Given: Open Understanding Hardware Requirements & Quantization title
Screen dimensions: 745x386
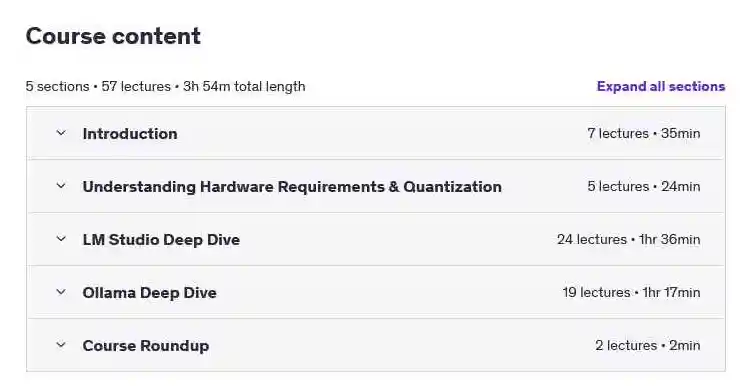Looking at the screenshot, I should click(292, 186).
